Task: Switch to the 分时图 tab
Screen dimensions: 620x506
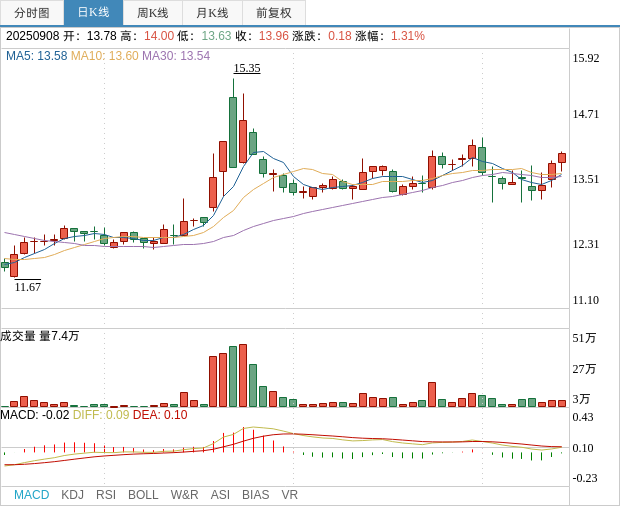Action: (32, 13)
